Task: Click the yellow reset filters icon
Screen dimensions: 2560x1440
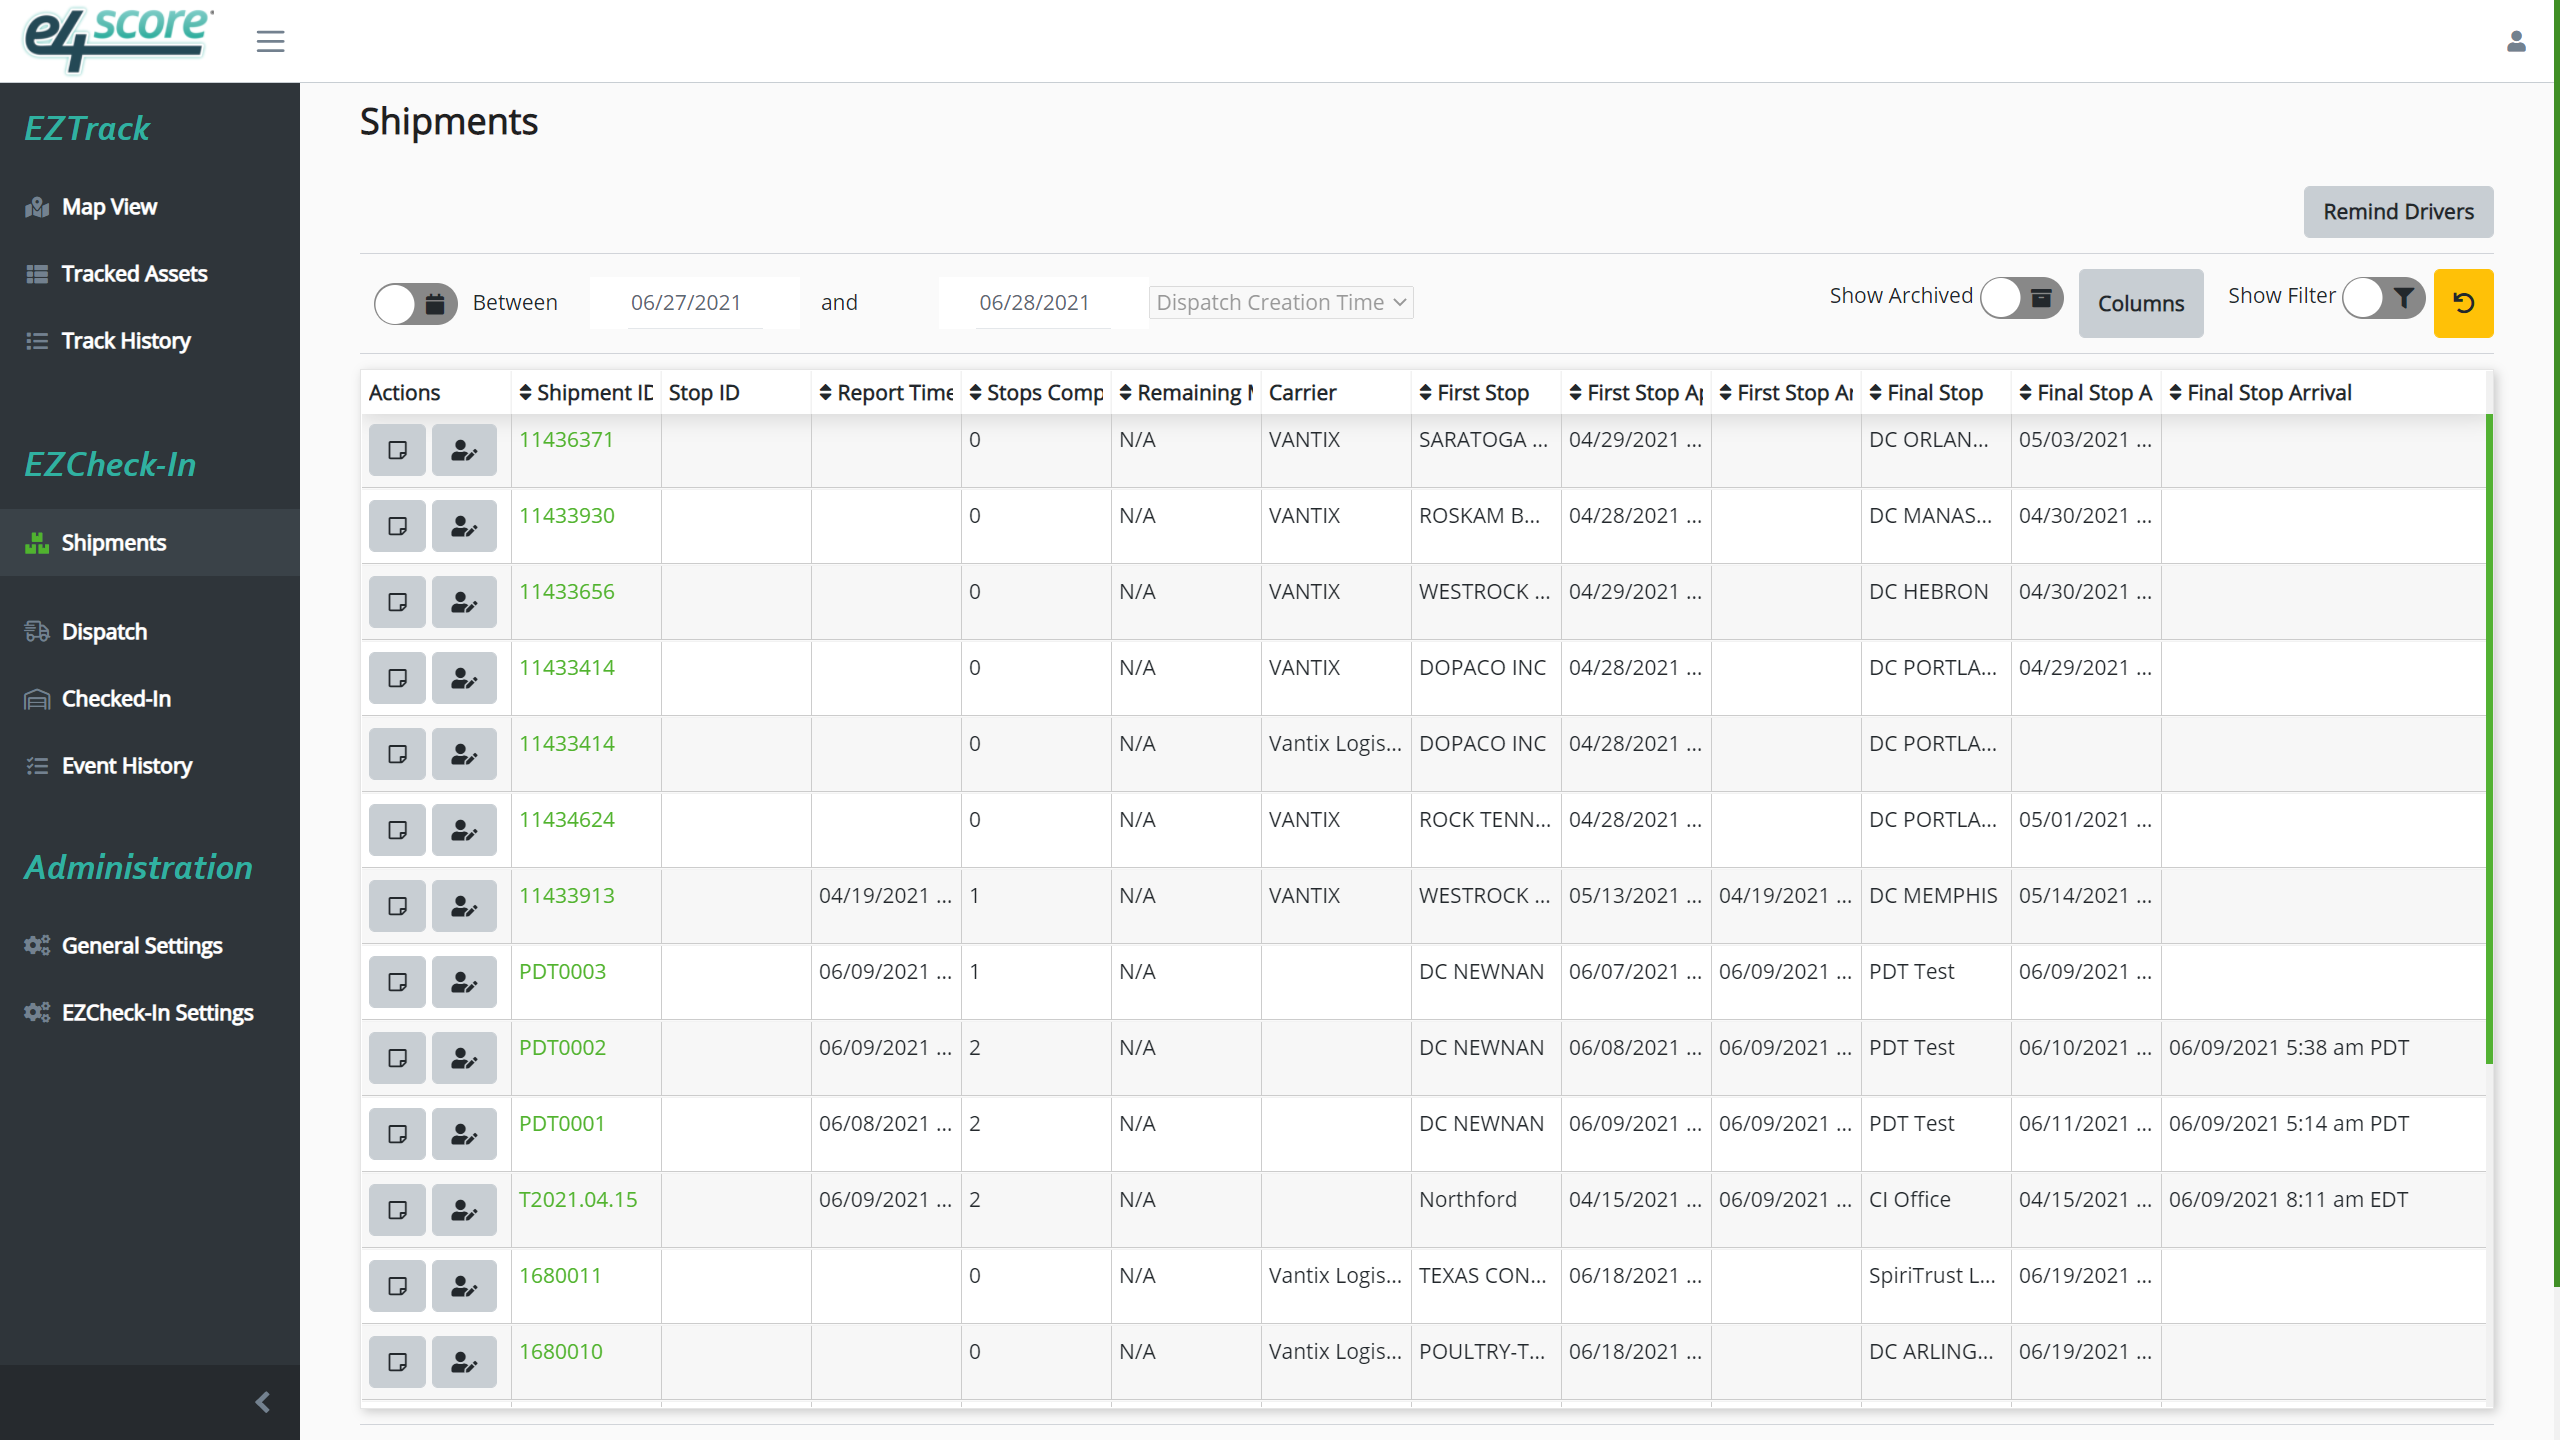Action: pos(2463,303)
